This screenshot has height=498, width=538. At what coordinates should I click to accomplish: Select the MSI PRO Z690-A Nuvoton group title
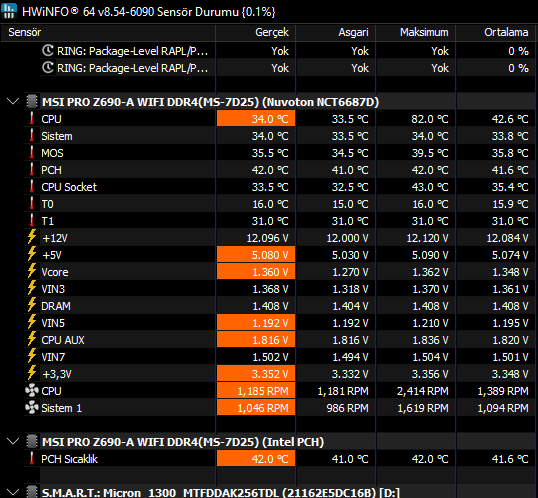[210, 102]
